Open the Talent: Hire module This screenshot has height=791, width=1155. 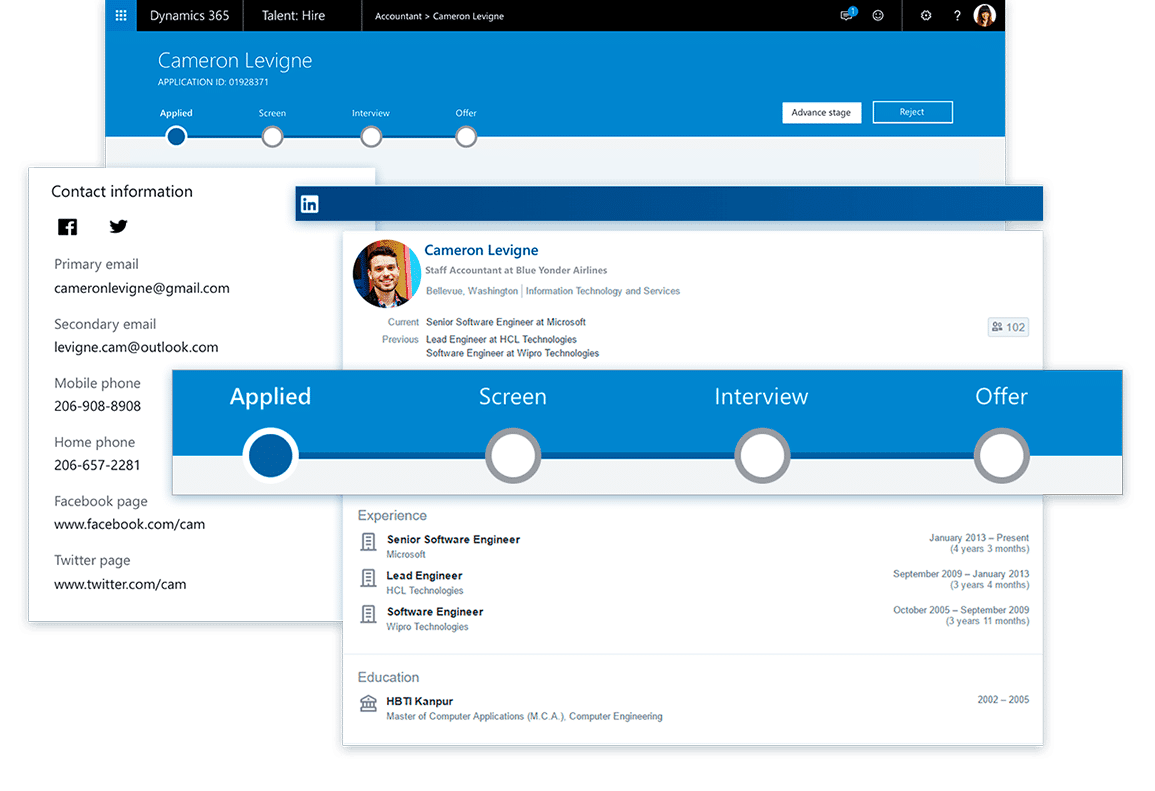click(293, 15)
